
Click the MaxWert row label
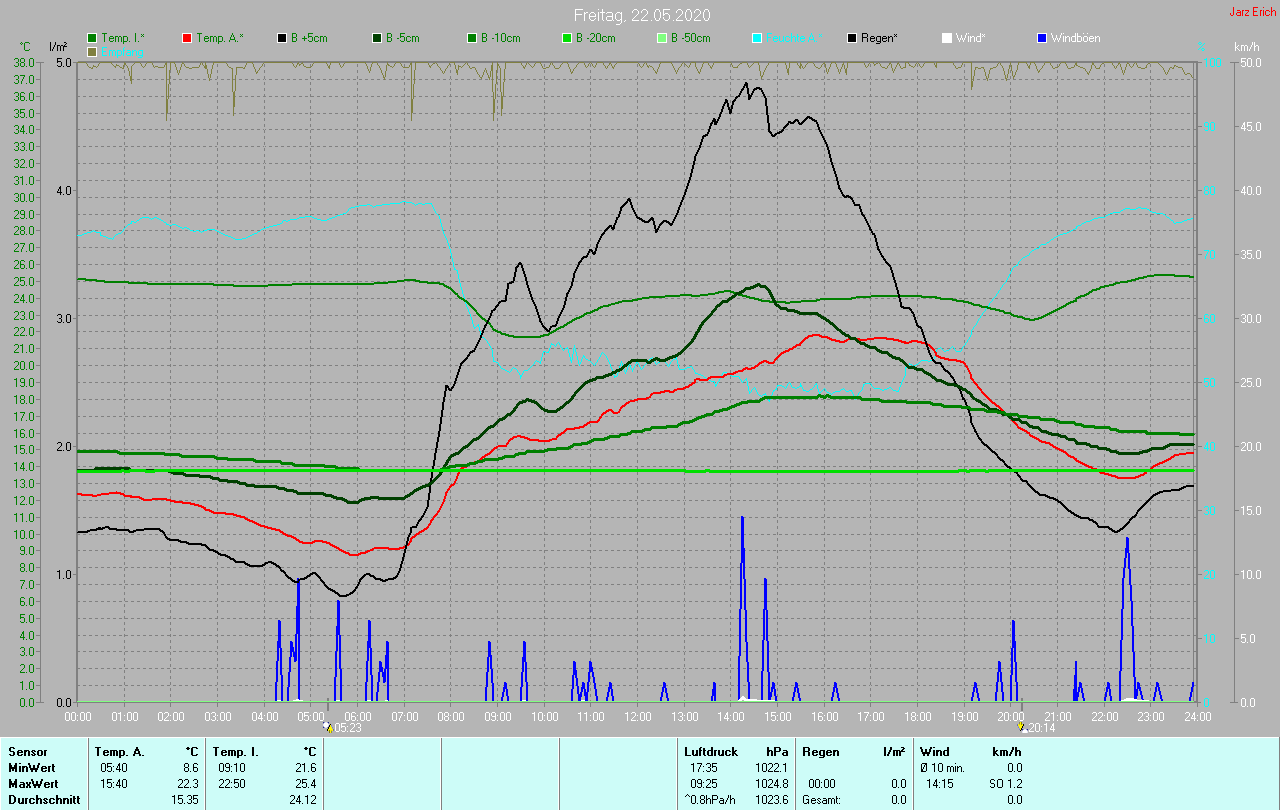point(30,784)
